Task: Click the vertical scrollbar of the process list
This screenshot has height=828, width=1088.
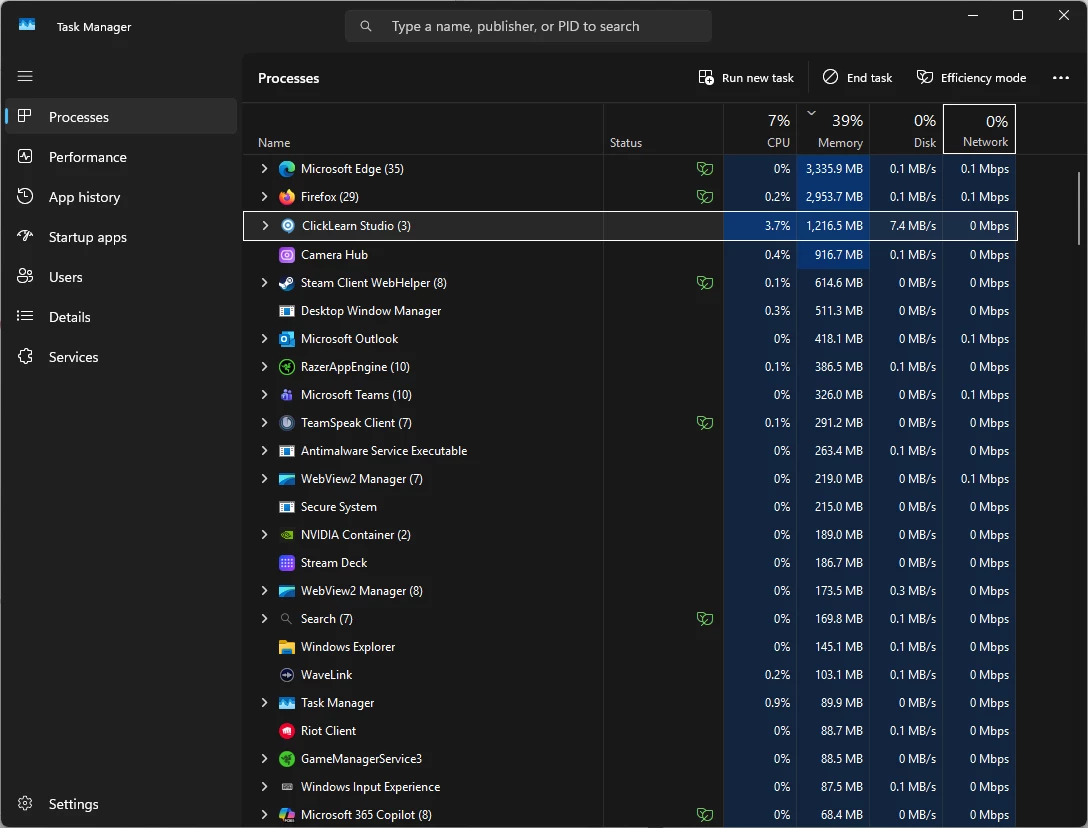Action: [1079, 208]
